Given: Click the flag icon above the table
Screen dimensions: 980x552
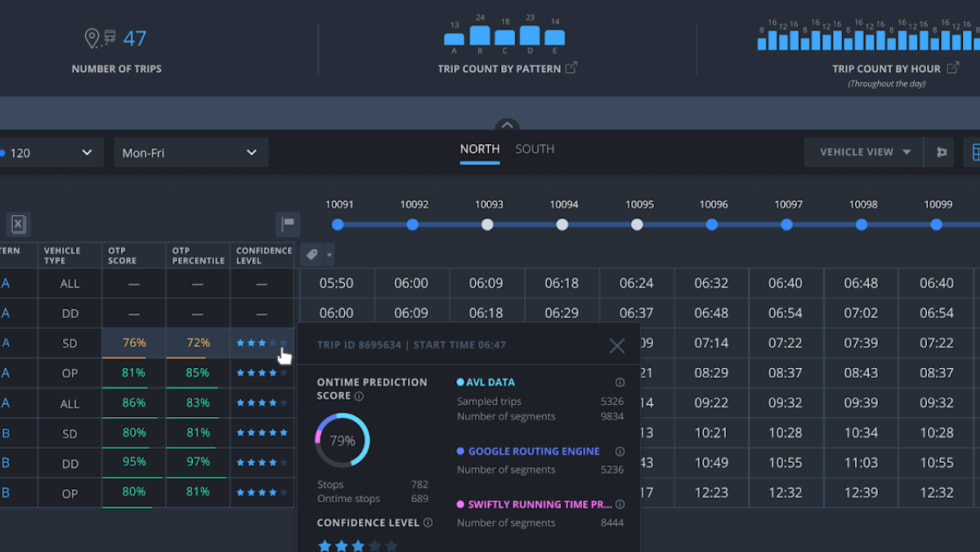Looking at the screenshot, I should [x=287, y=224].
